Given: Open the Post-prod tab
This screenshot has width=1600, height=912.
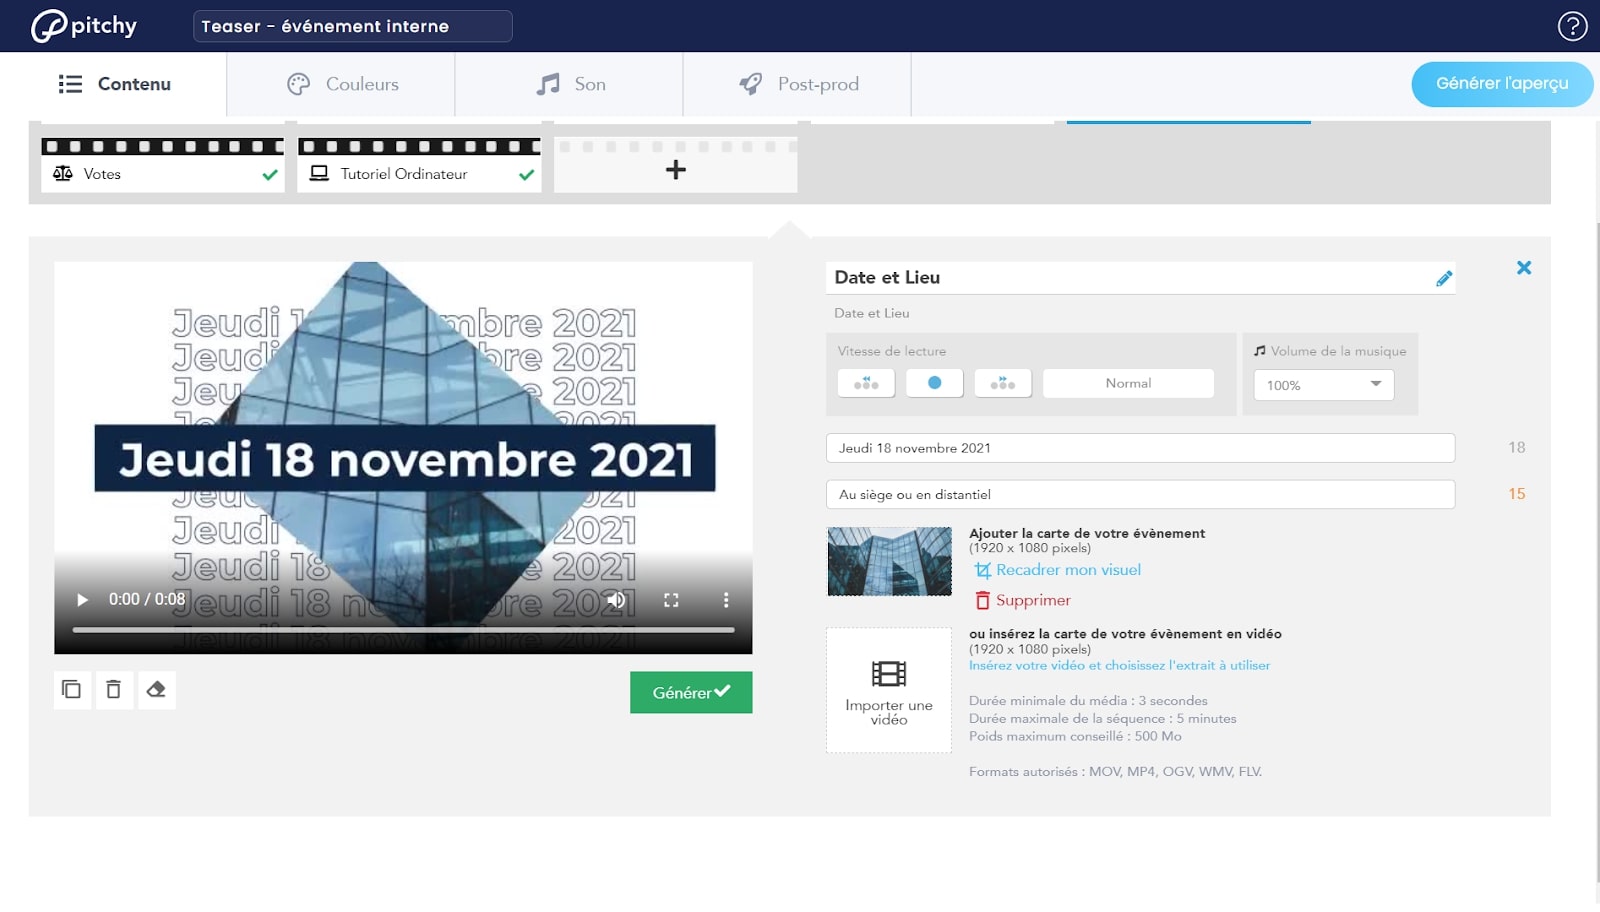Looking at the screenshot, I should (798, 84).
